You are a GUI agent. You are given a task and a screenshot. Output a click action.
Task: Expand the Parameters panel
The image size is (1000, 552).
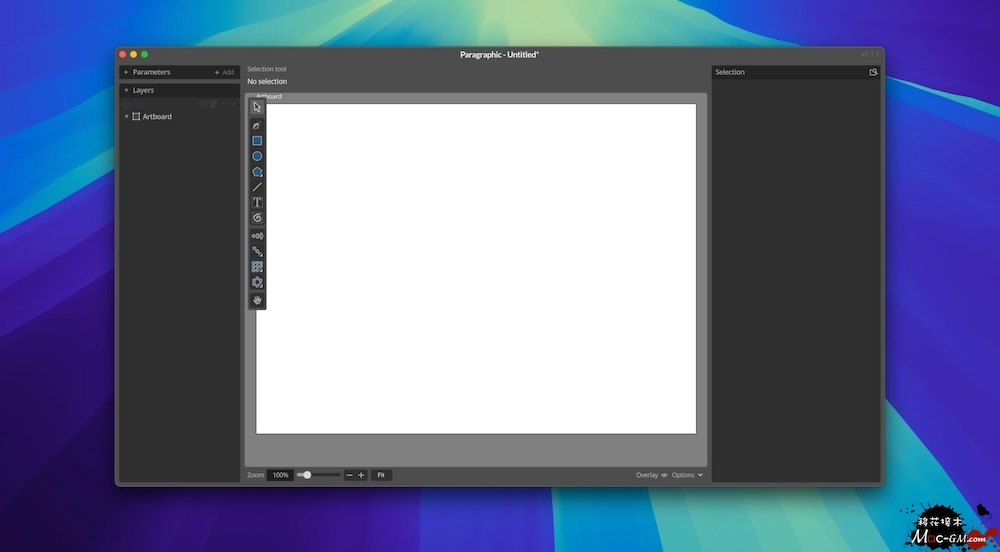[126, 72]
